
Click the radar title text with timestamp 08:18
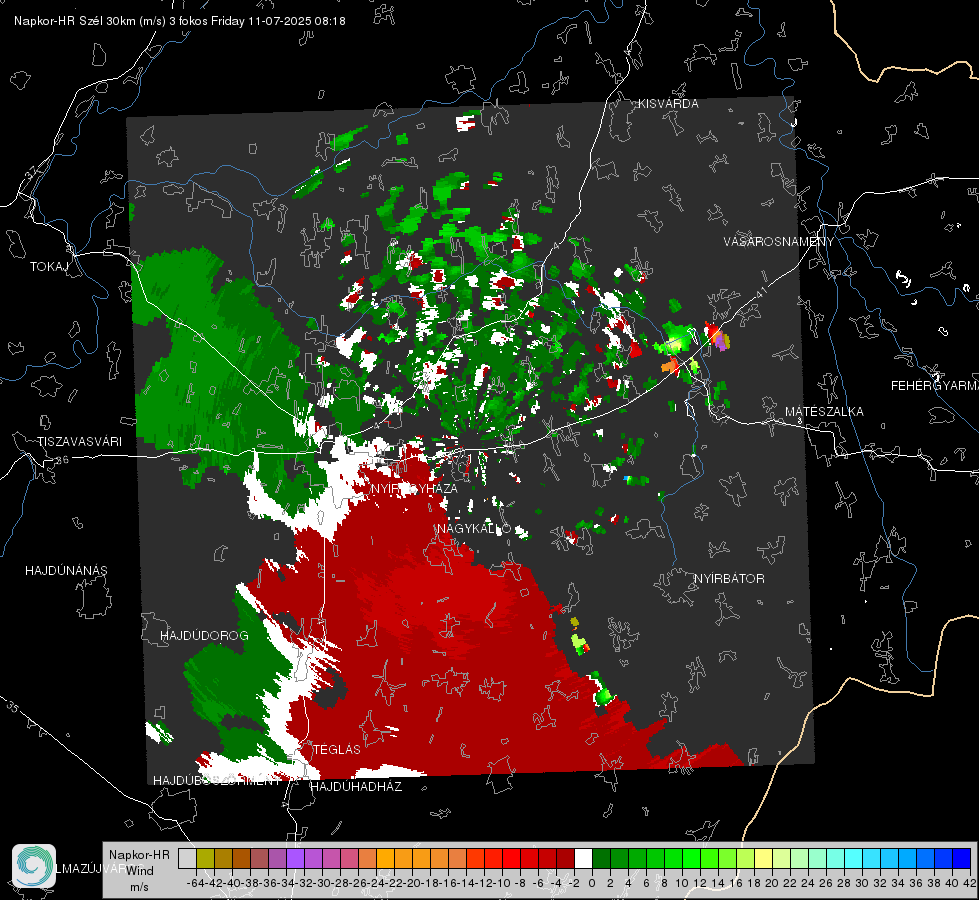tap(180, 21)
